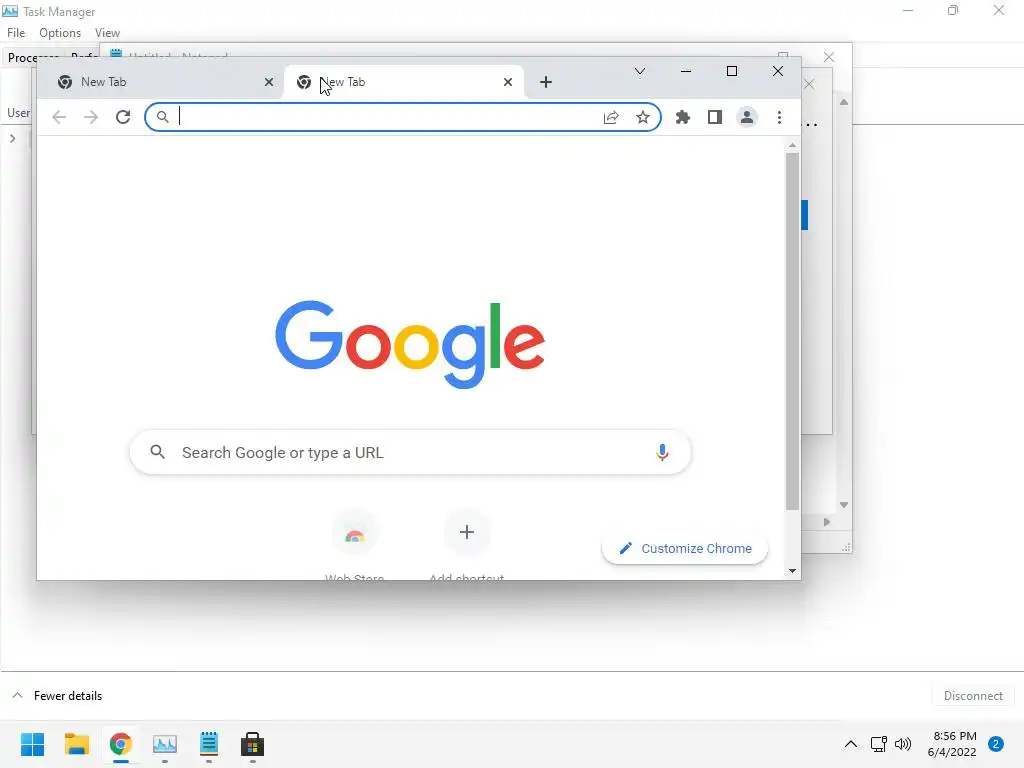
Task: Click the voice search microphone icon
Action: 662,452
